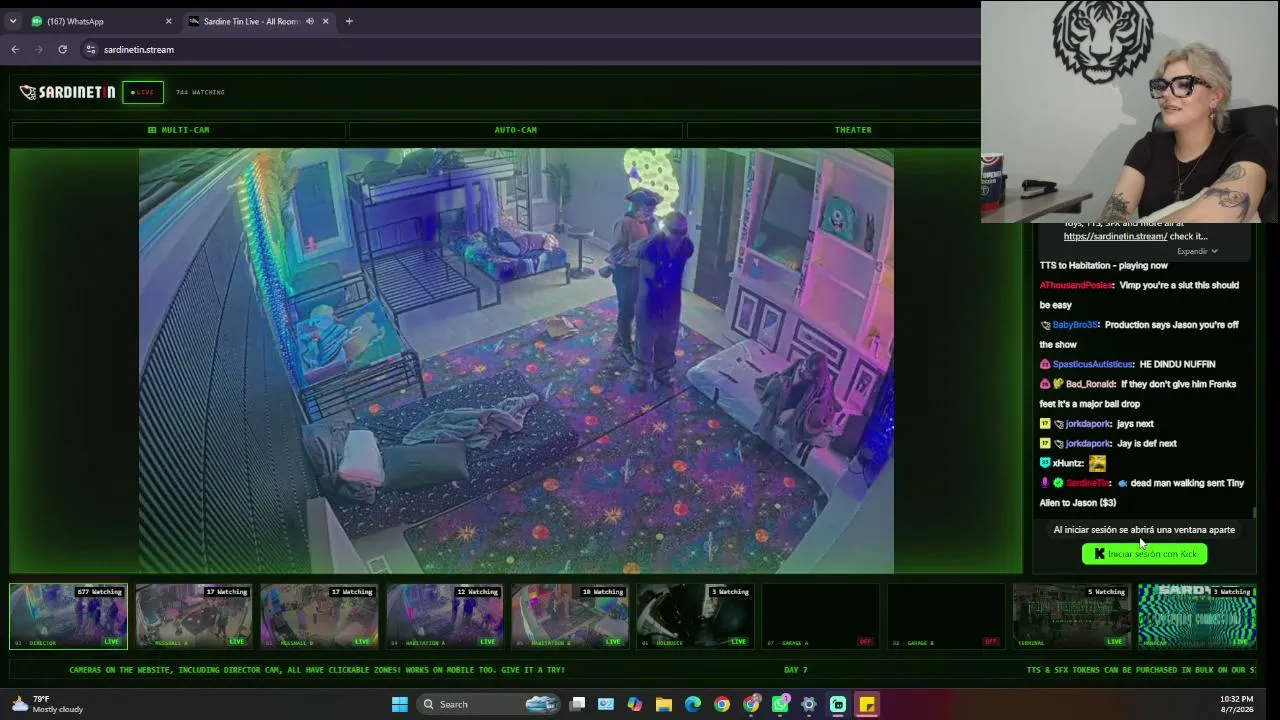Screen dimensions: 1280x720
Task: Open Sticky Notes from the taskbar
Action: click(x=867, y=704)
